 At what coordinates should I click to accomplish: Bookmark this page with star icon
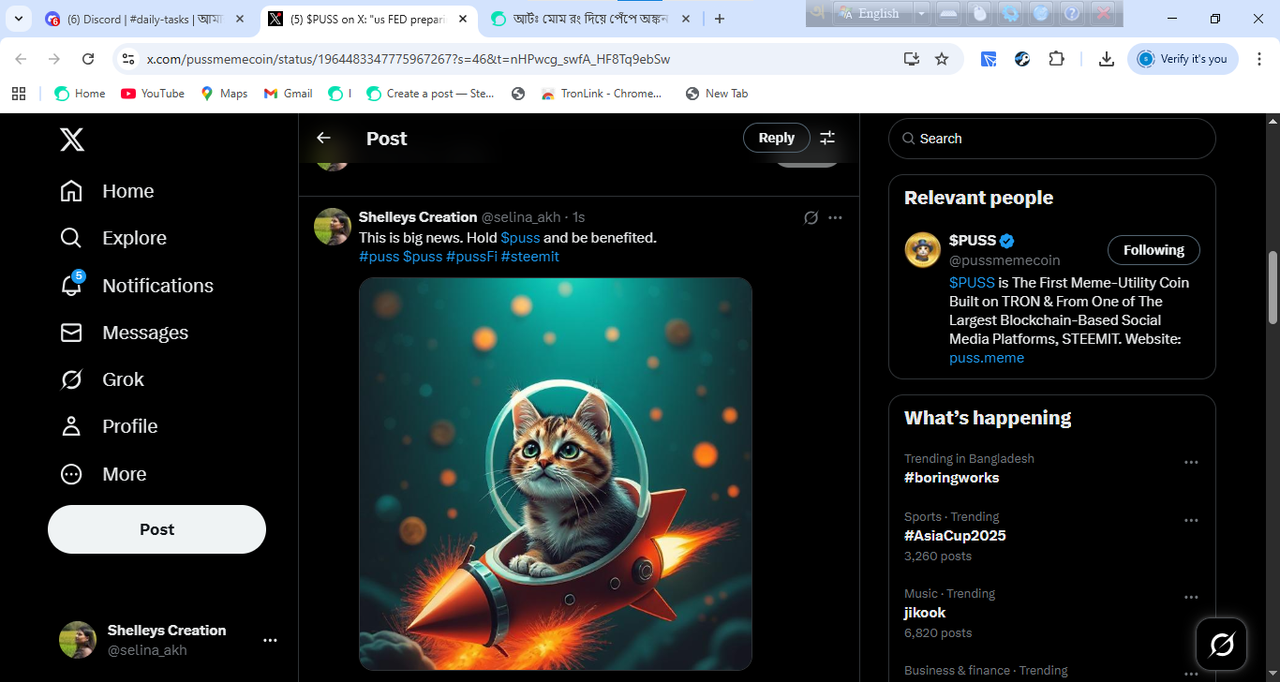(x=941, y=59)
